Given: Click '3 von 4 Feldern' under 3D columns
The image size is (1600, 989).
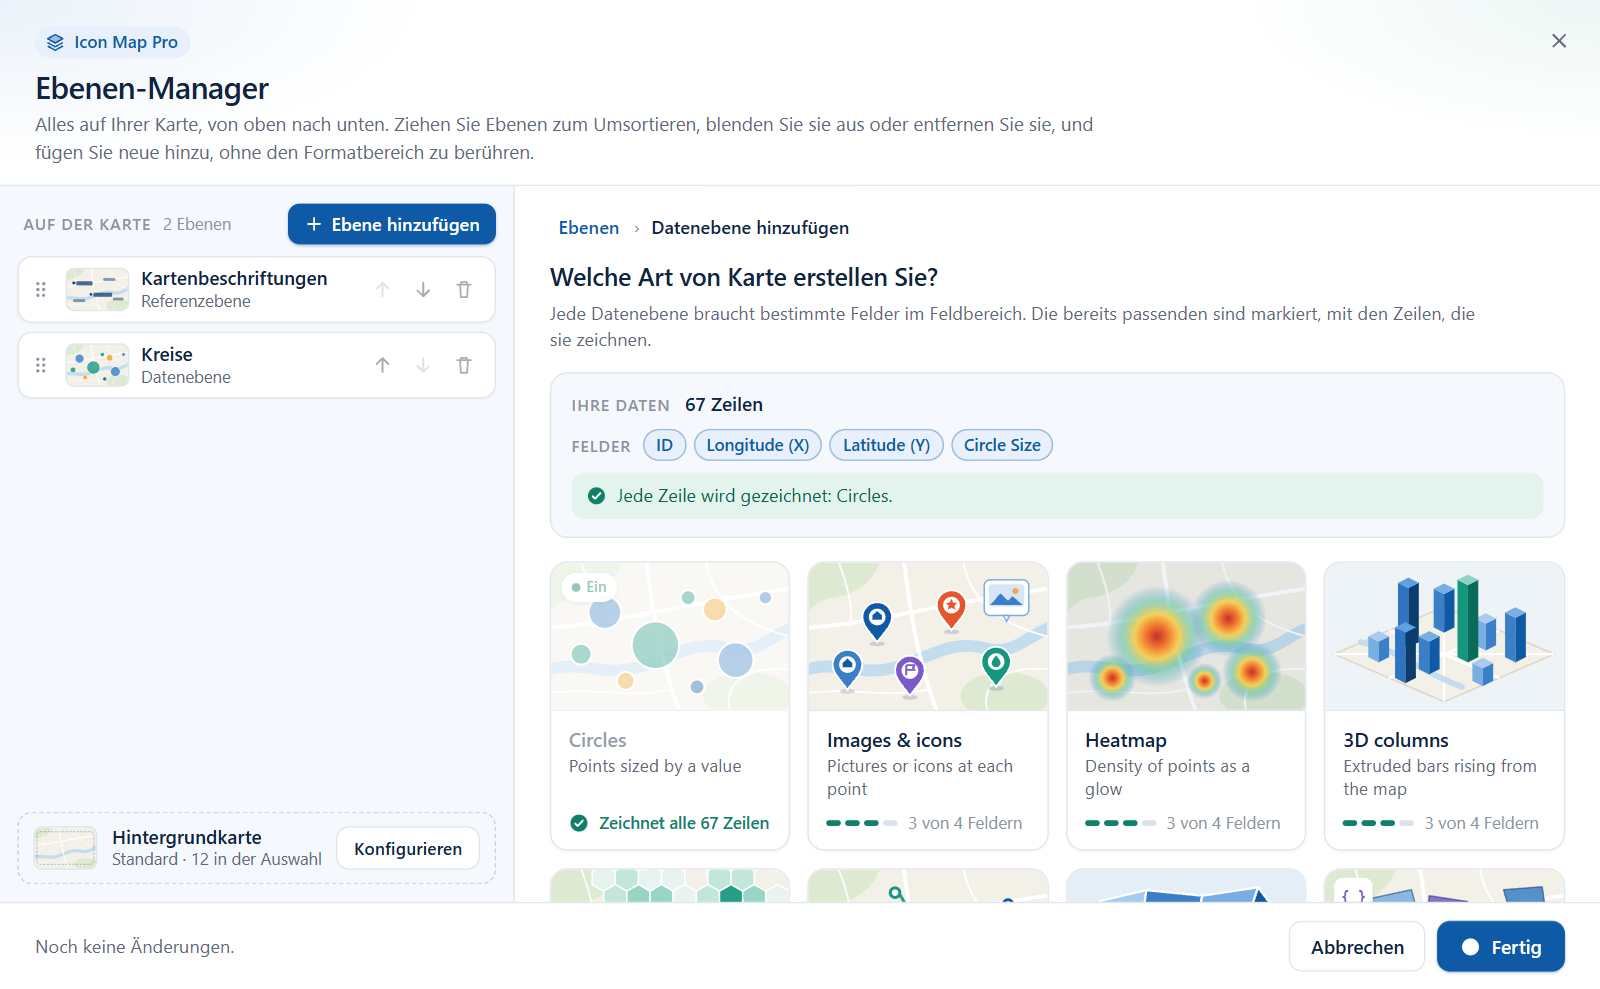Looking at the screenshot, I should coord(1481,823).
